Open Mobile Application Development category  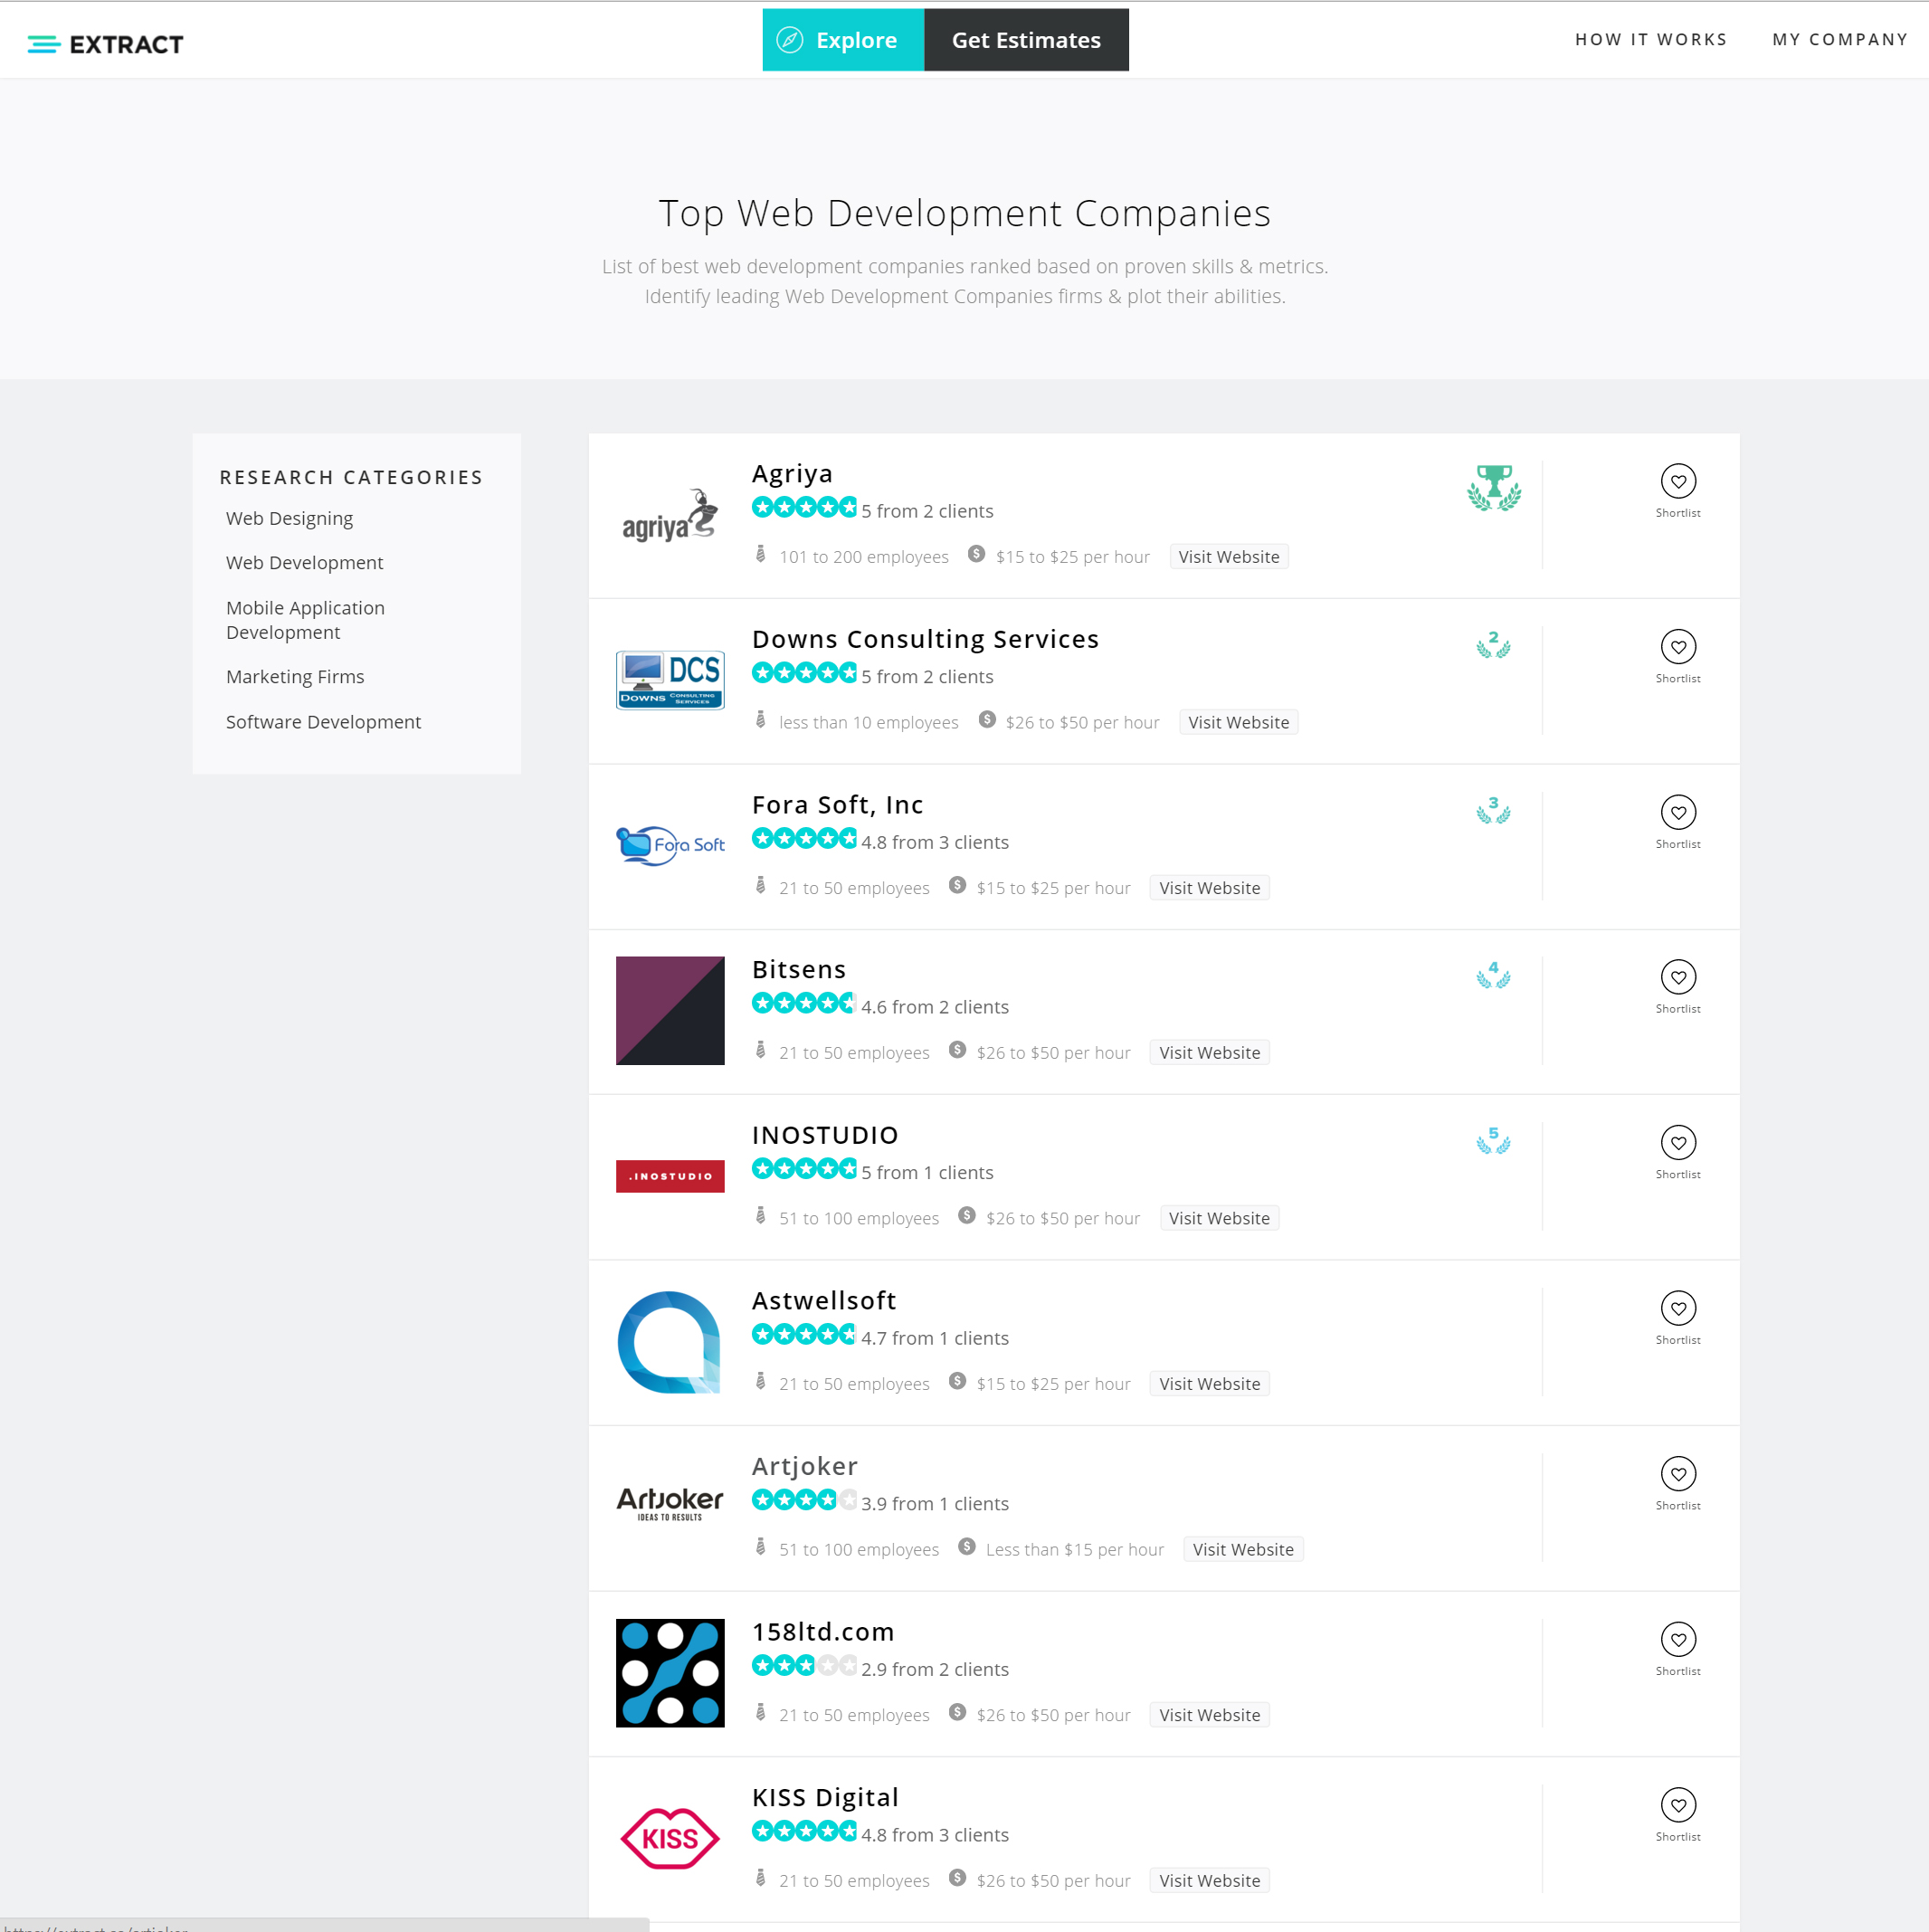(305, 620)
